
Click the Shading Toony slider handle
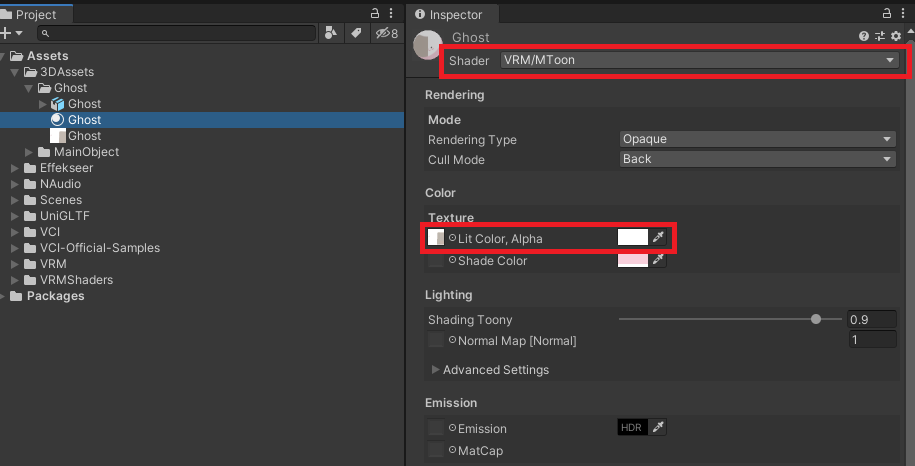pyautogui.click(x=816, y=319)
